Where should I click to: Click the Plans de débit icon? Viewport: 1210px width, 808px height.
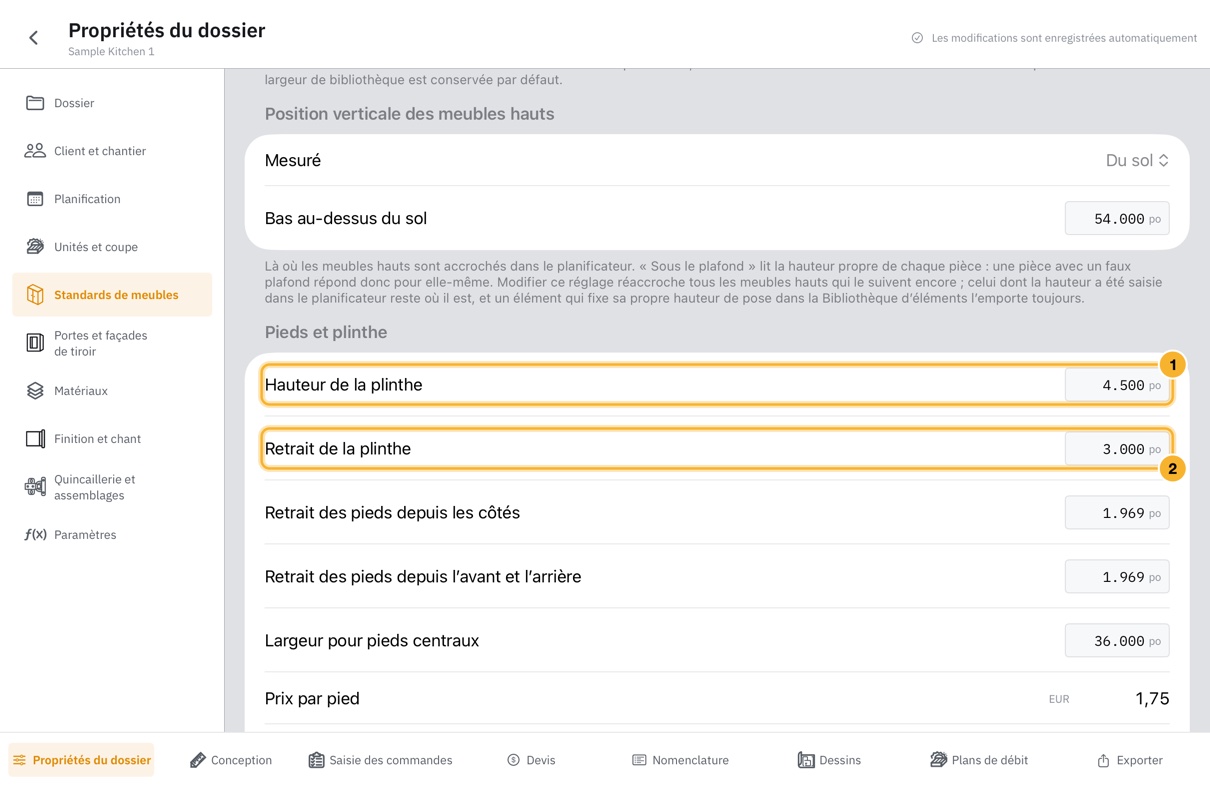coord(938,760)
